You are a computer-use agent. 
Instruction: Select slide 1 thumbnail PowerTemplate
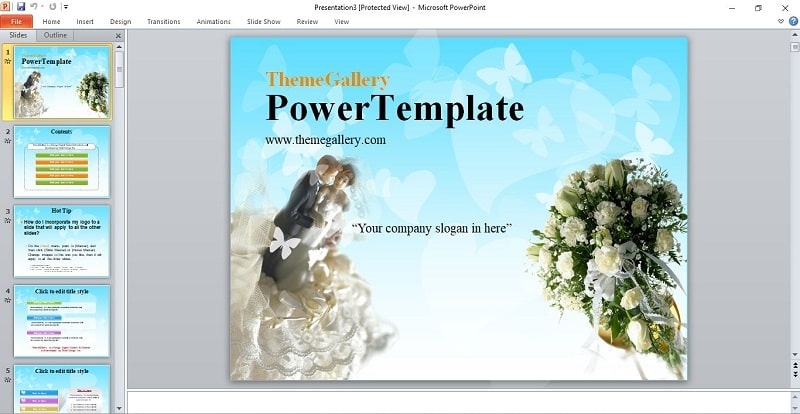pyautogui.click(x=62, y=82)
